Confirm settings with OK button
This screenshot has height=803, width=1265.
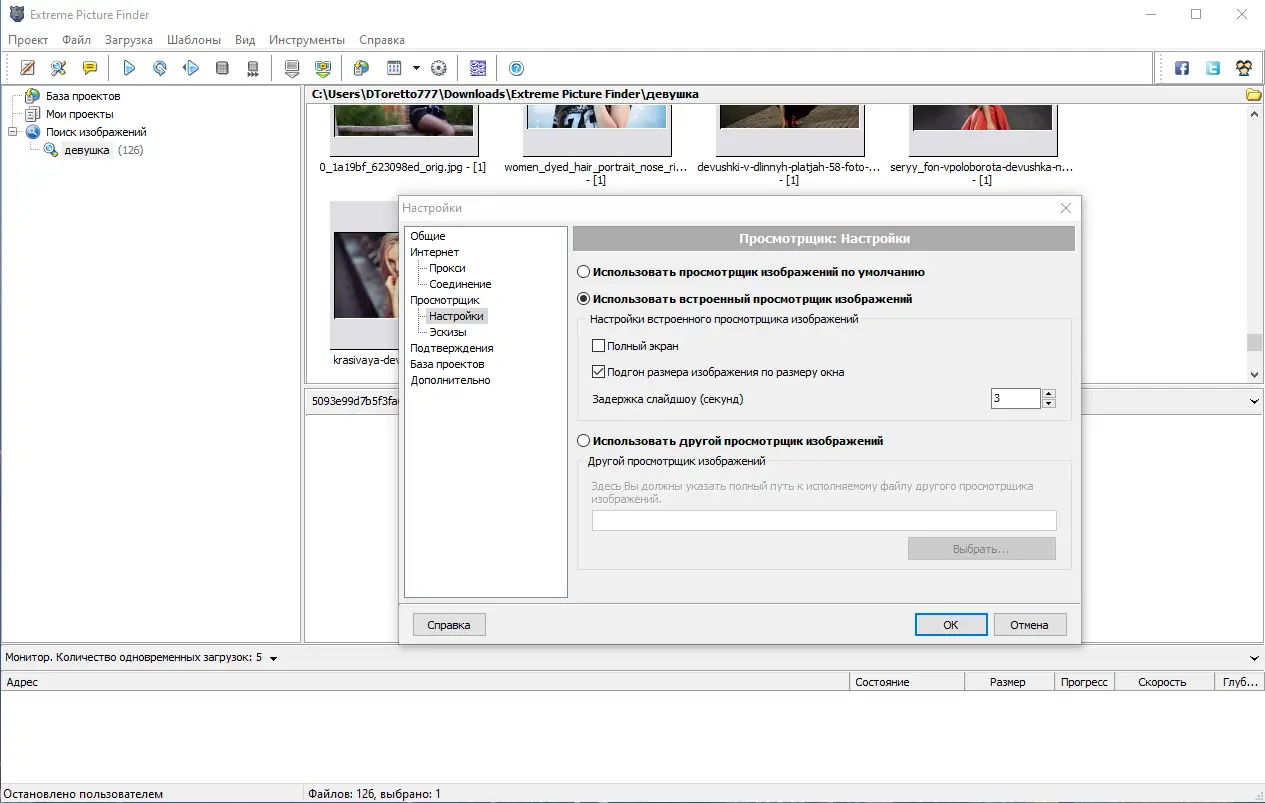tap(949, 624)
